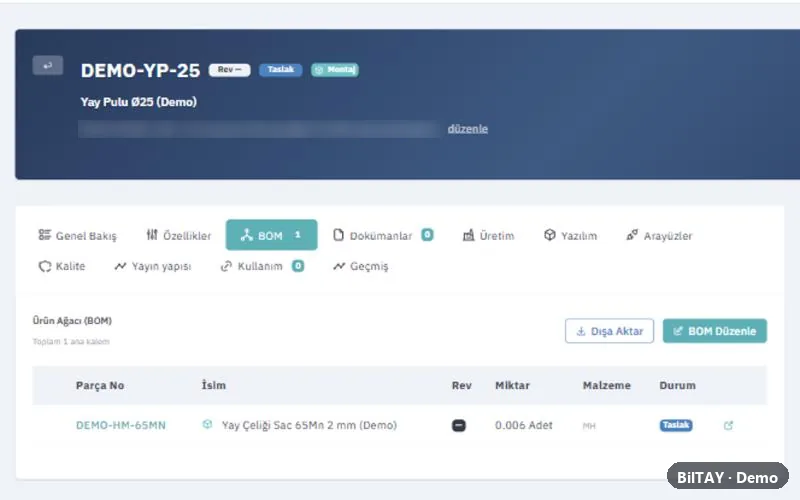This screenshot has height=500, width=800.
Task: Select the BOM tab
Action: tap(271, 235)
